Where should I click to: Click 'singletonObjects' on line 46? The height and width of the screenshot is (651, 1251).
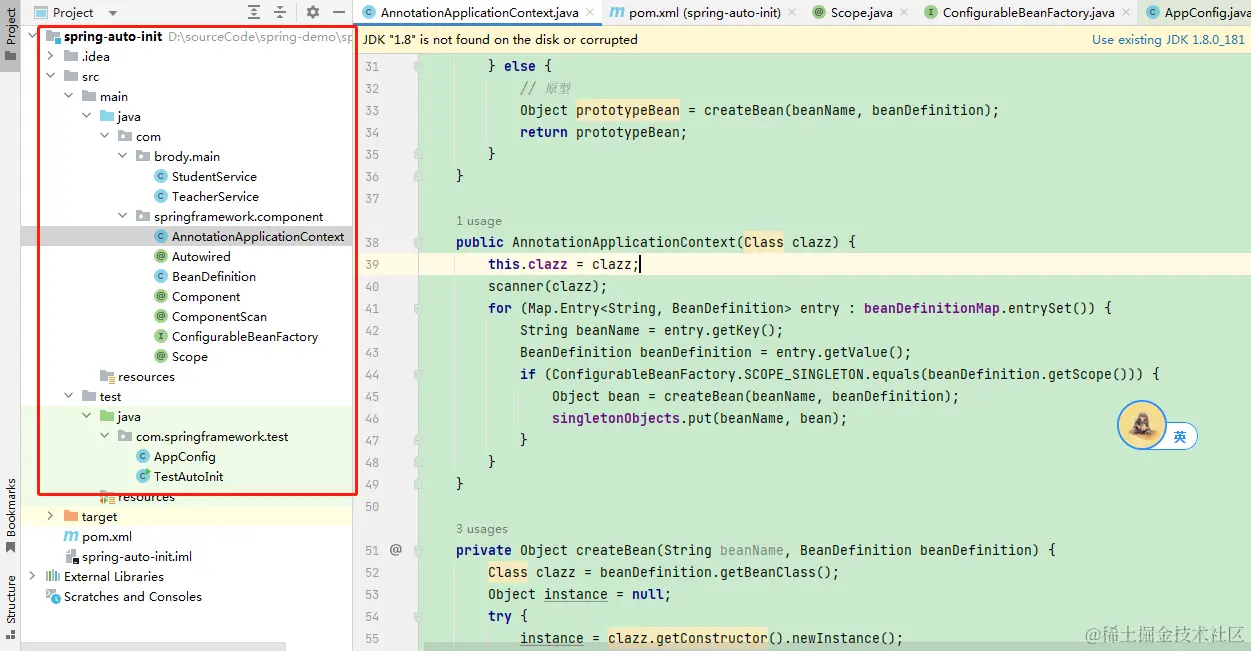tap(616, 418)
